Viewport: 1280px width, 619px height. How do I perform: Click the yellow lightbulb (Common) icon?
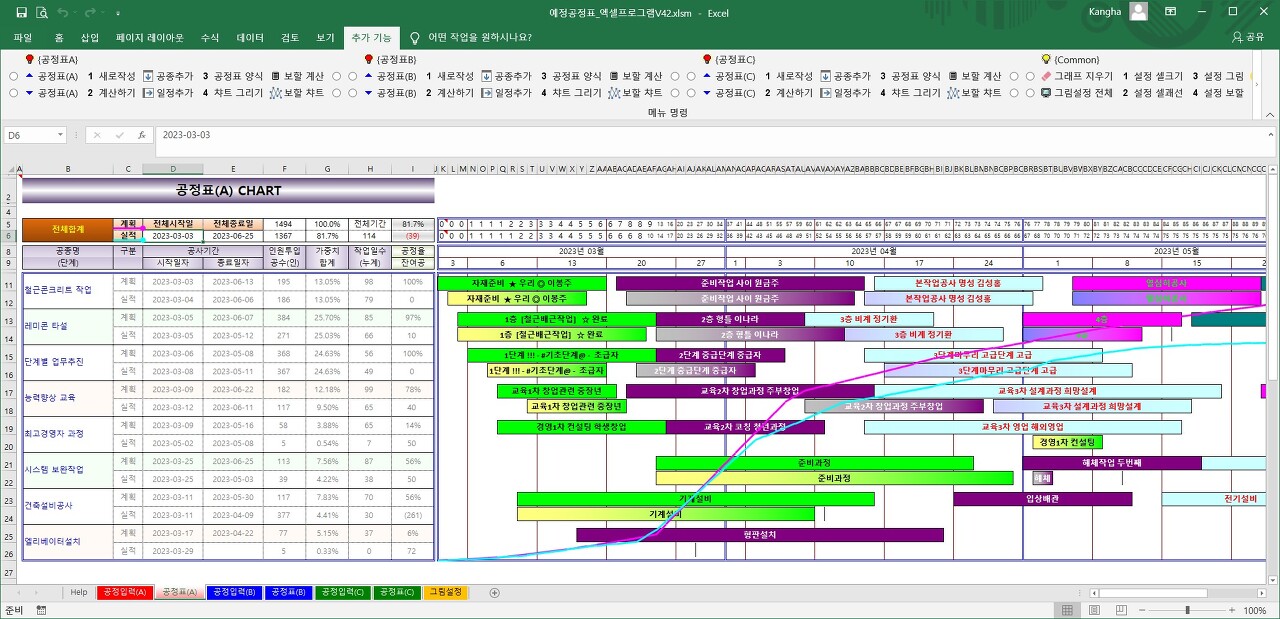tap(1046, 60)
